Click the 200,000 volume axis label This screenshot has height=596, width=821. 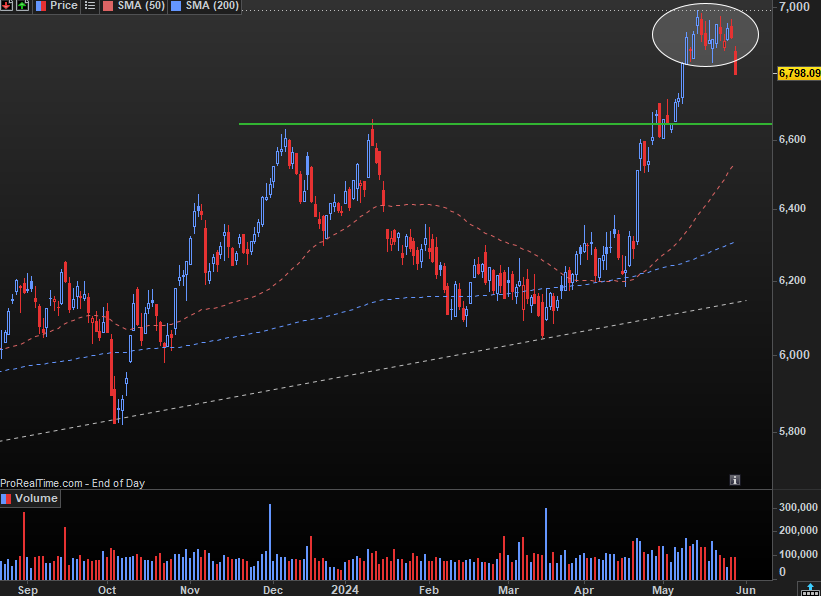[x=798, y=531]
